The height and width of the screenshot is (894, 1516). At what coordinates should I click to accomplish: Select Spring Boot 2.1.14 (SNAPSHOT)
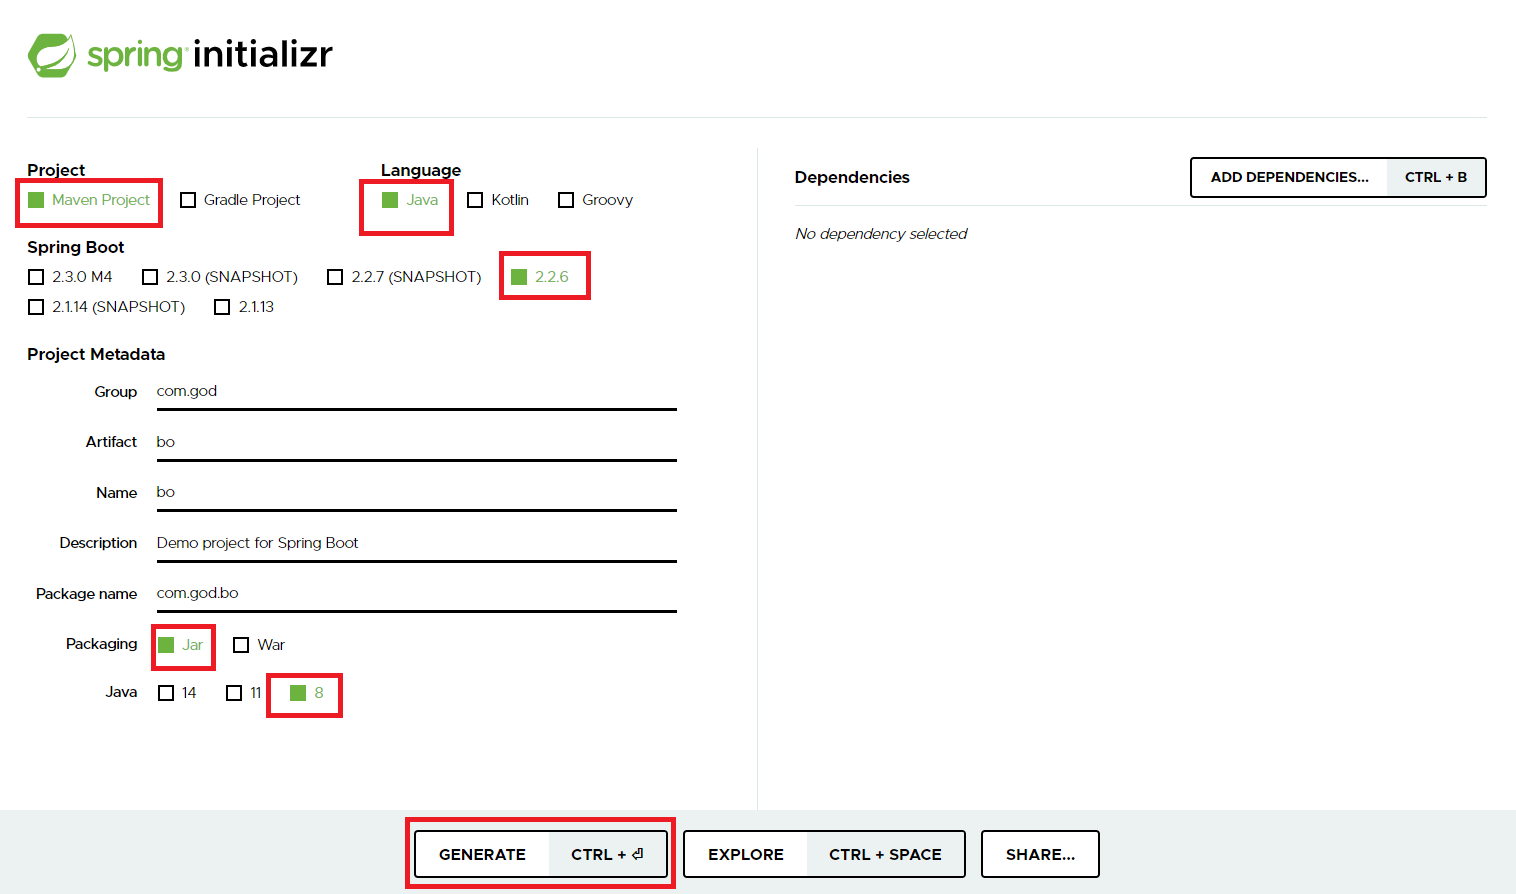(x=107, y=307)
